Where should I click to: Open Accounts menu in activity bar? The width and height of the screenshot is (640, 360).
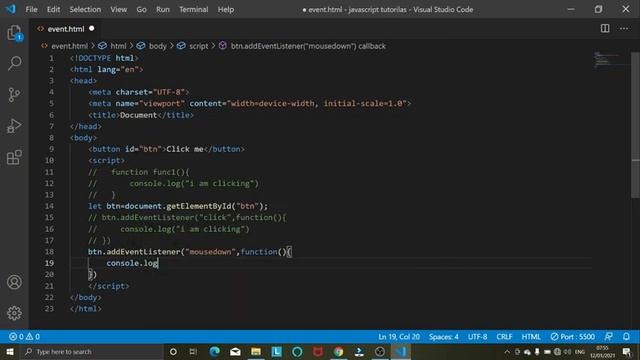click(14, 282)
